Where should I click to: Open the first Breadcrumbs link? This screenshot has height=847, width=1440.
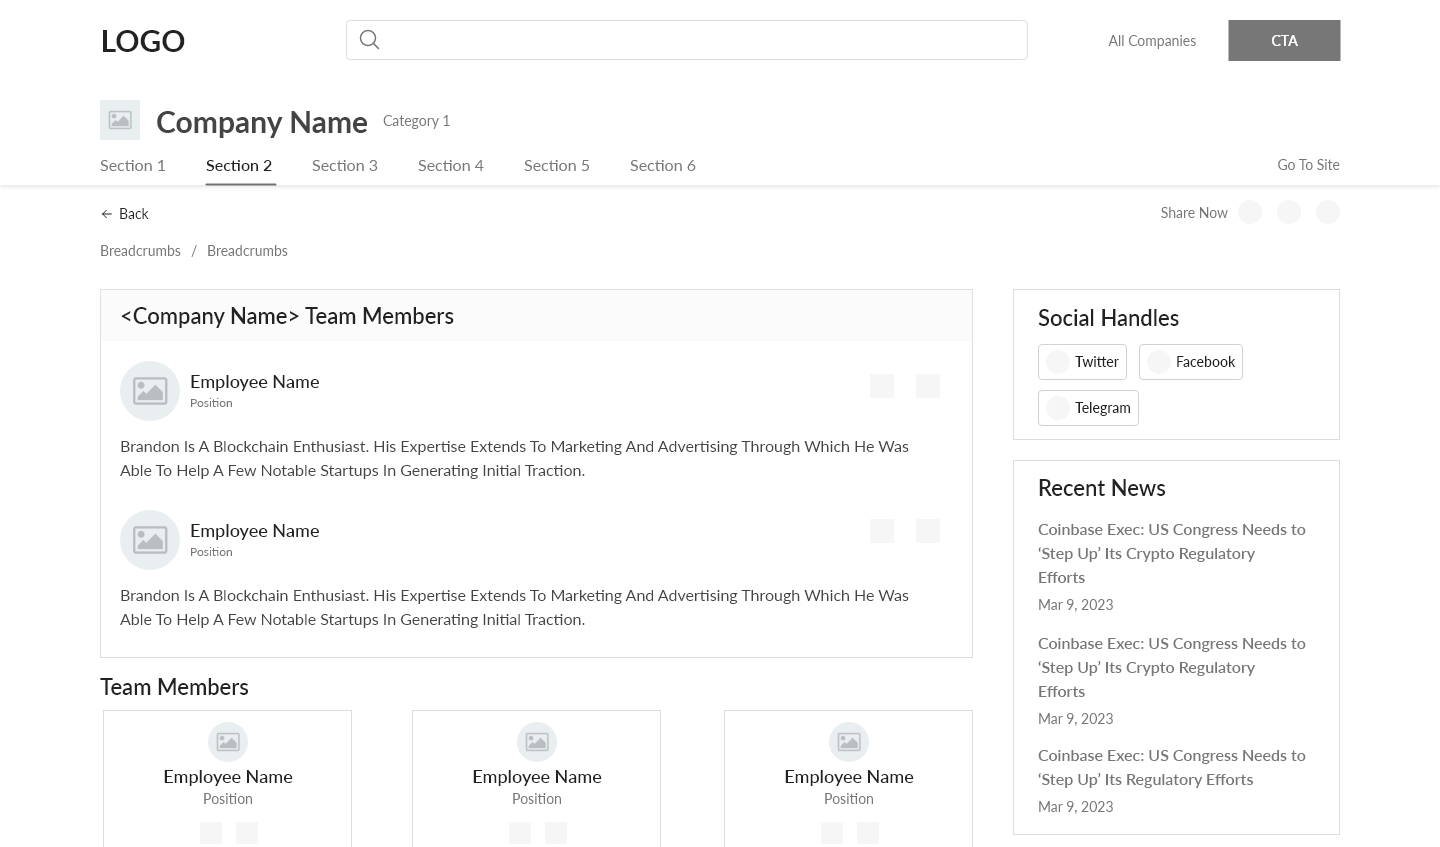tap(140, 251)
